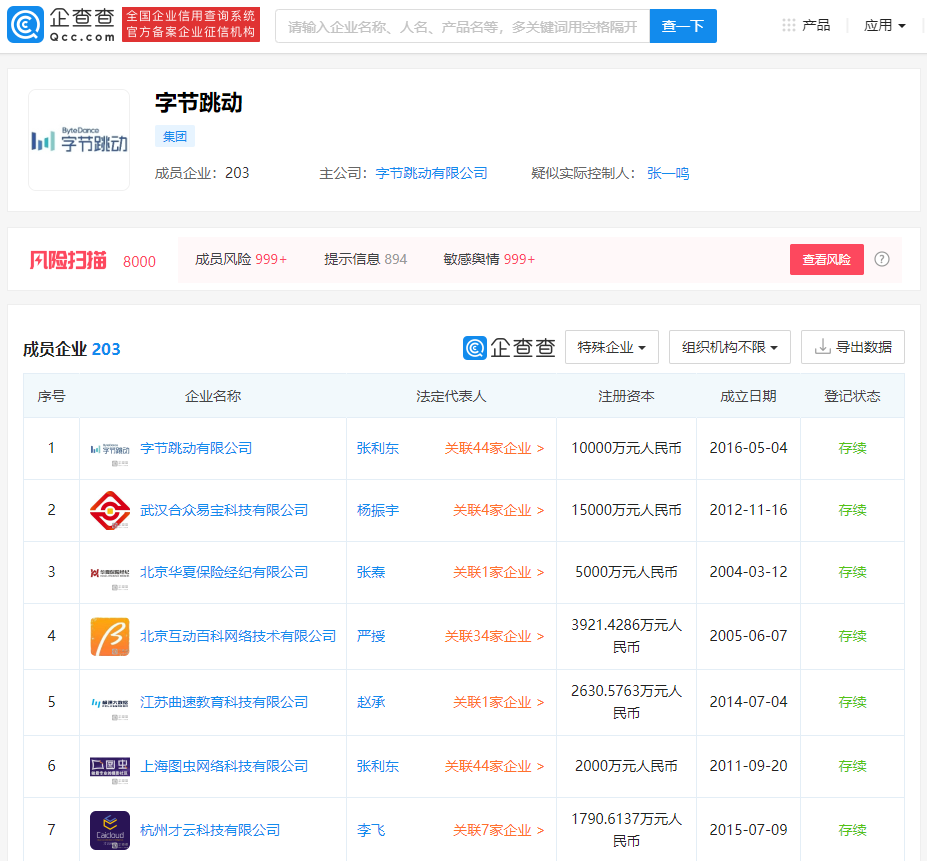The height and width of the screenshot is (861, 927).
Task: Click the 集团 tag
Action: (174, 137)
